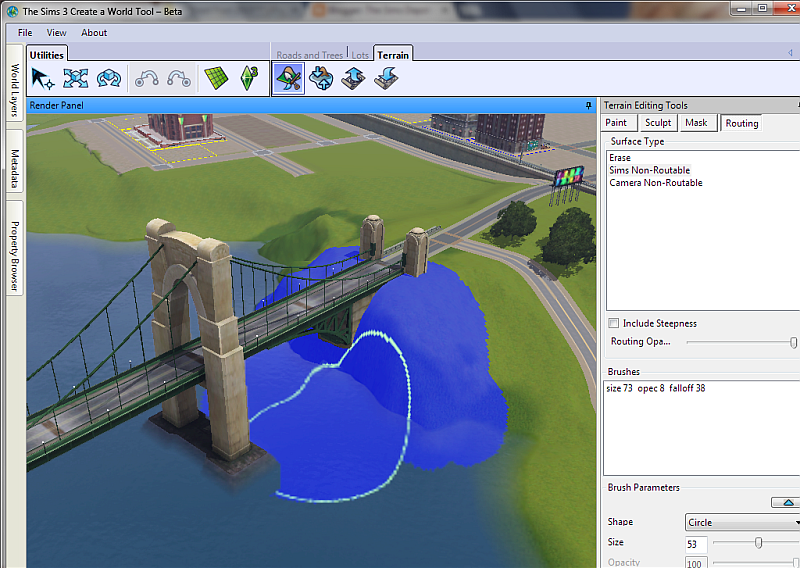Viewport: 800px width, 568px height.
Task: Click the brush Size input field
Action: 697,543
